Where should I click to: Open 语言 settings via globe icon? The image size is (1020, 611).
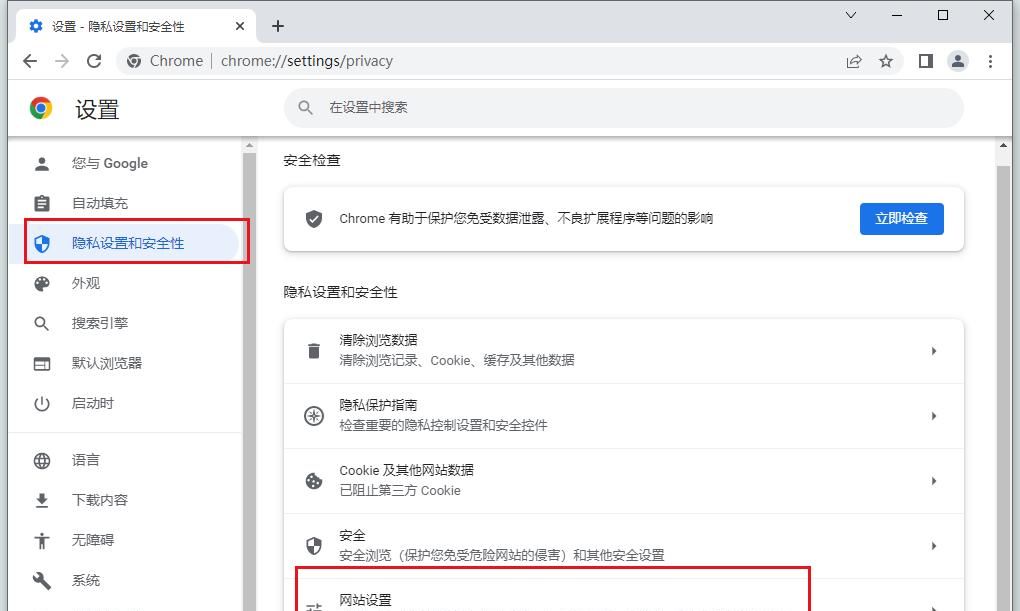pos(41,460)
